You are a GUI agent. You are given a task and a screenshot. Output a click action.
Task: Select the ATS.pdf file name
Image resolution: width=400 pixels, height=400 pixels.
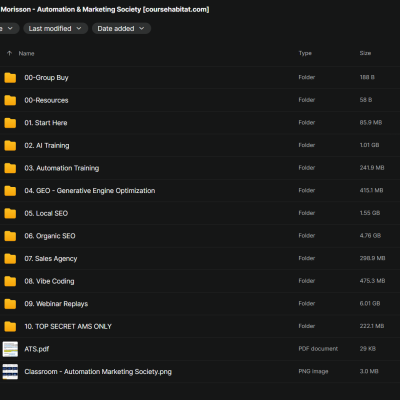click(x=37, y=349)
